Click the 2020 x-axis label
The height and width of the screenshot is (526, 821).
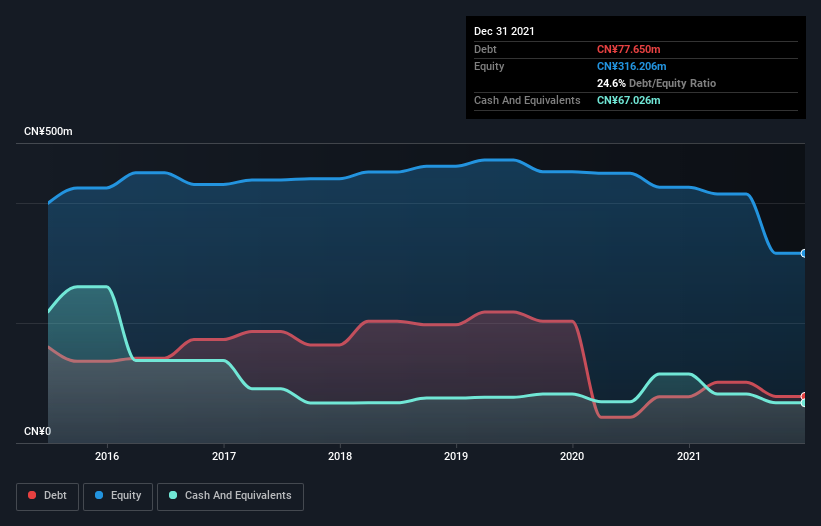(572, 456)
